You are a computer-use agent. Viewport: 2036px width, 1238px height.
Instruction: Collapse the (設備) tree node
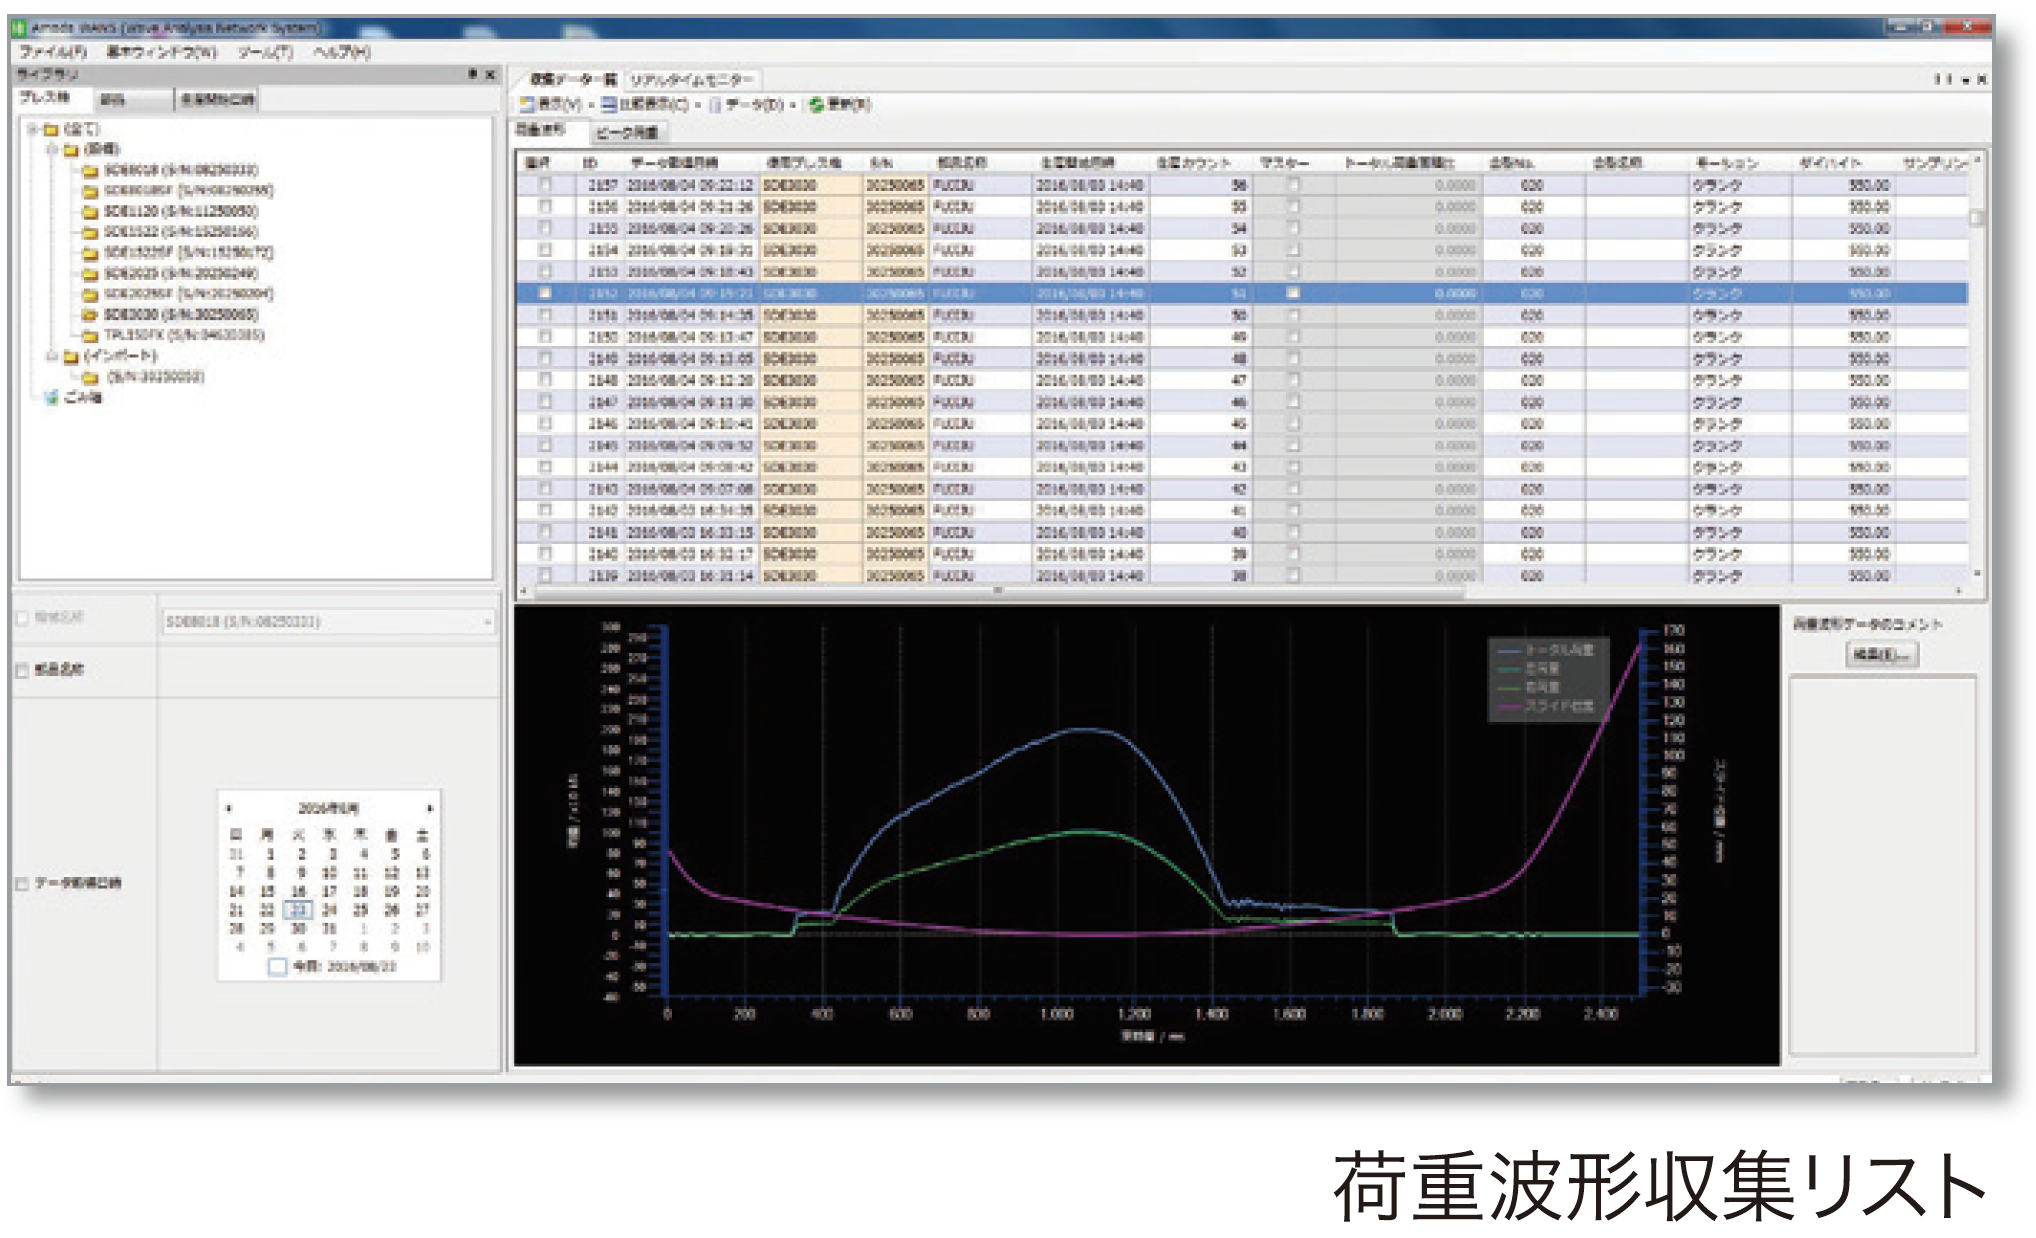coord(53,150)
